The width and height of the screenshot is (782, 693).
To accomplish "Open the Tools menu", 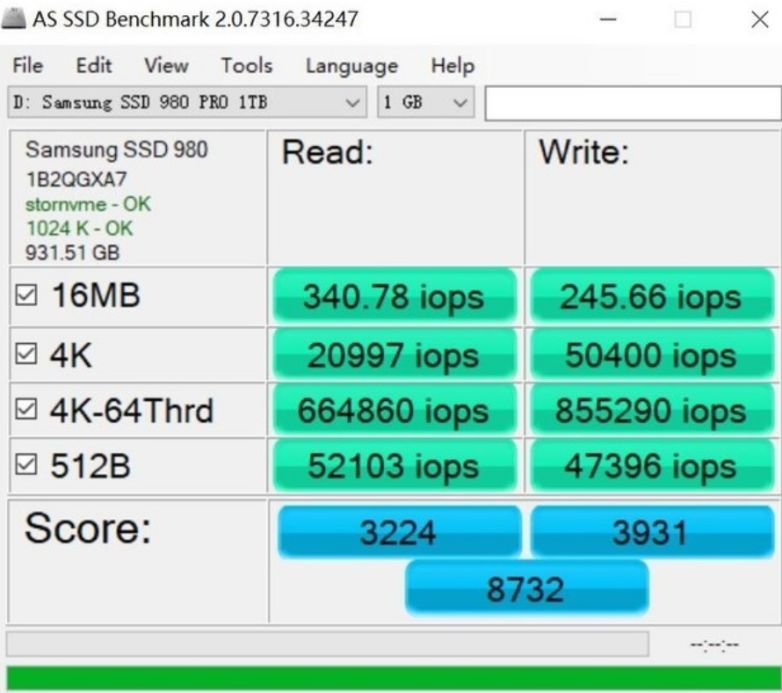I will pyautogui.click(x=246, y=66).
